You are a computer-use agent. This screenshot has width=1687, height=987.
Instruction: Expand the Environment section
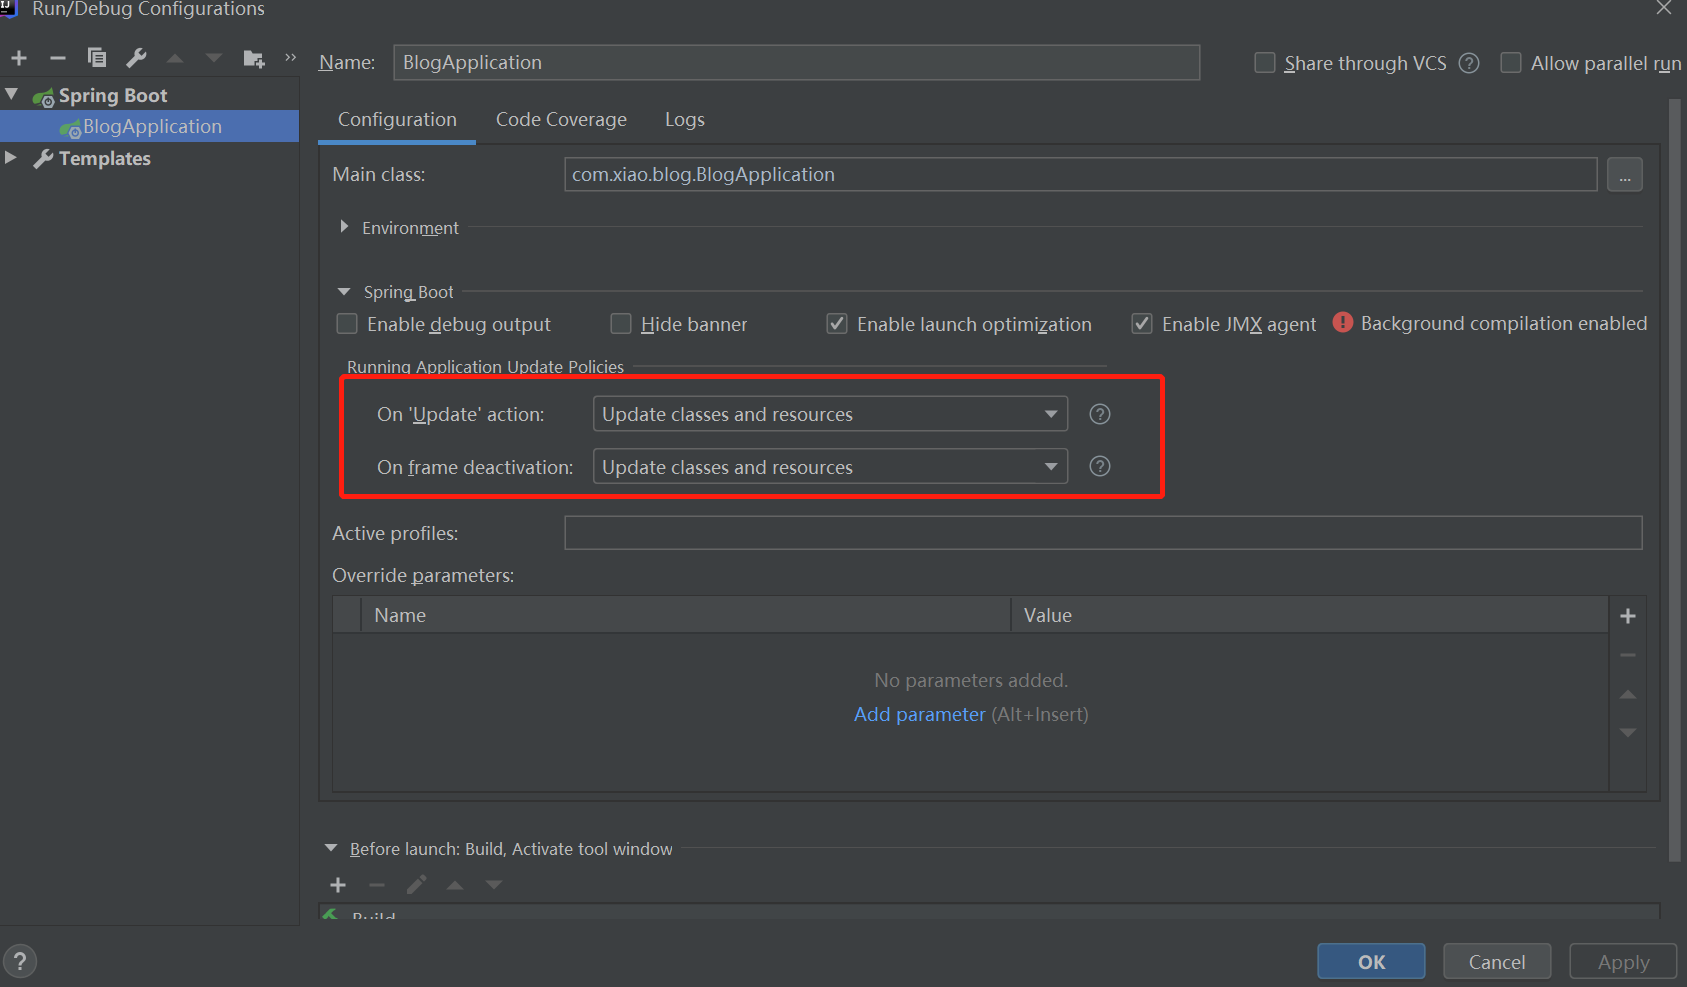pos(344,227)
